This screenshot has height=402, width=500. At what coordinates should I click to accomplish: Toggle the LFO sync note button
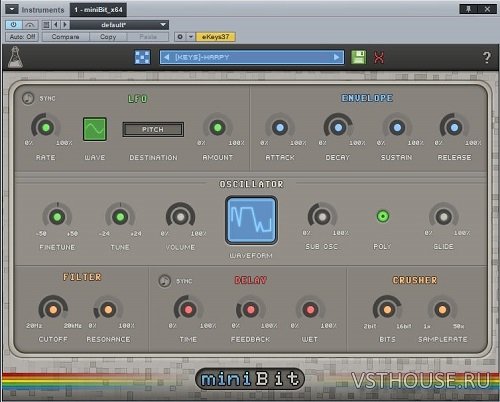click(x=28, y=98)
